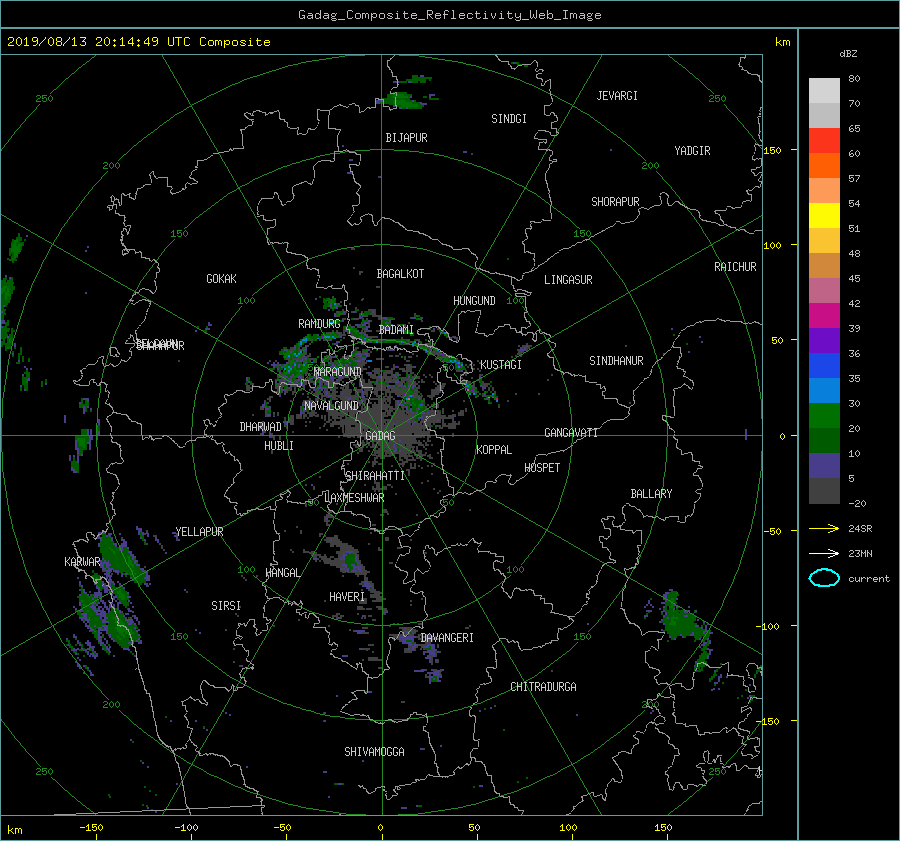This screenshot has height=841, width=900.
Task: Click the NARAGUND city label
Action: tap(338, 371)
